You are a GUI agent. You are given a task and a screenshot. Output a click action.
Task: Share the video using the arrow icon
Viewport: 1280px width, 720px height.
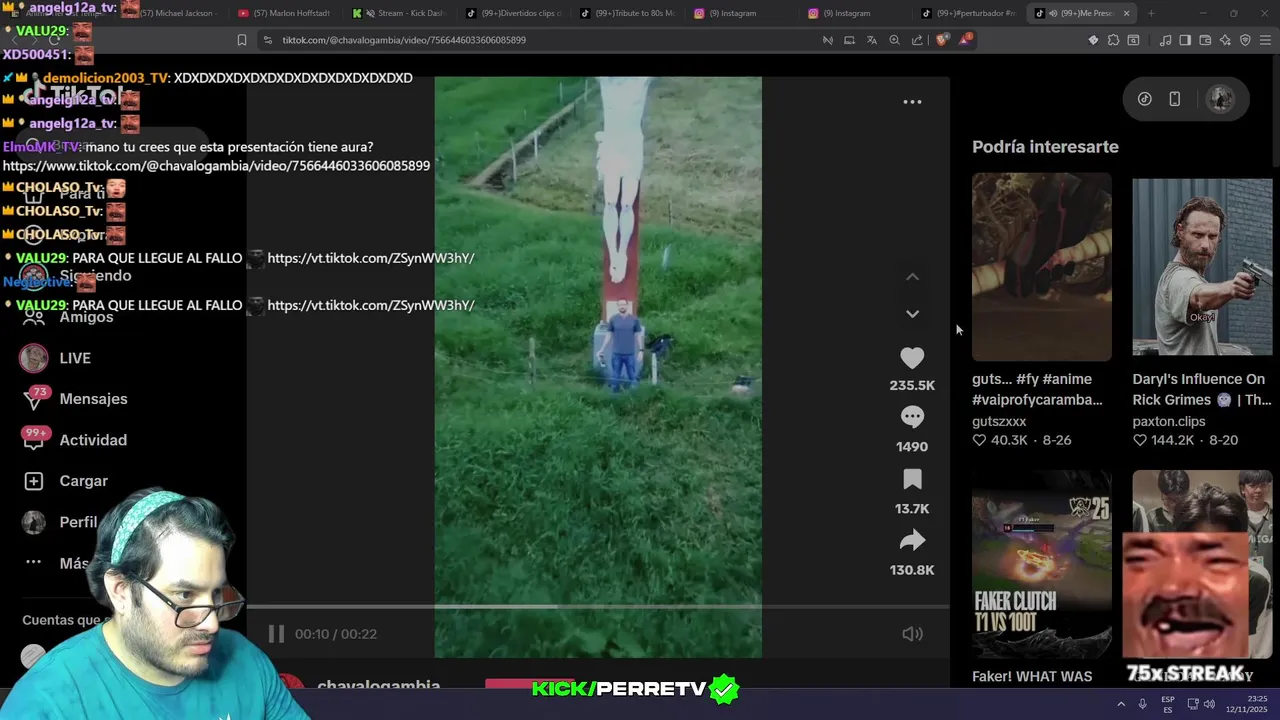pos(912,541)
